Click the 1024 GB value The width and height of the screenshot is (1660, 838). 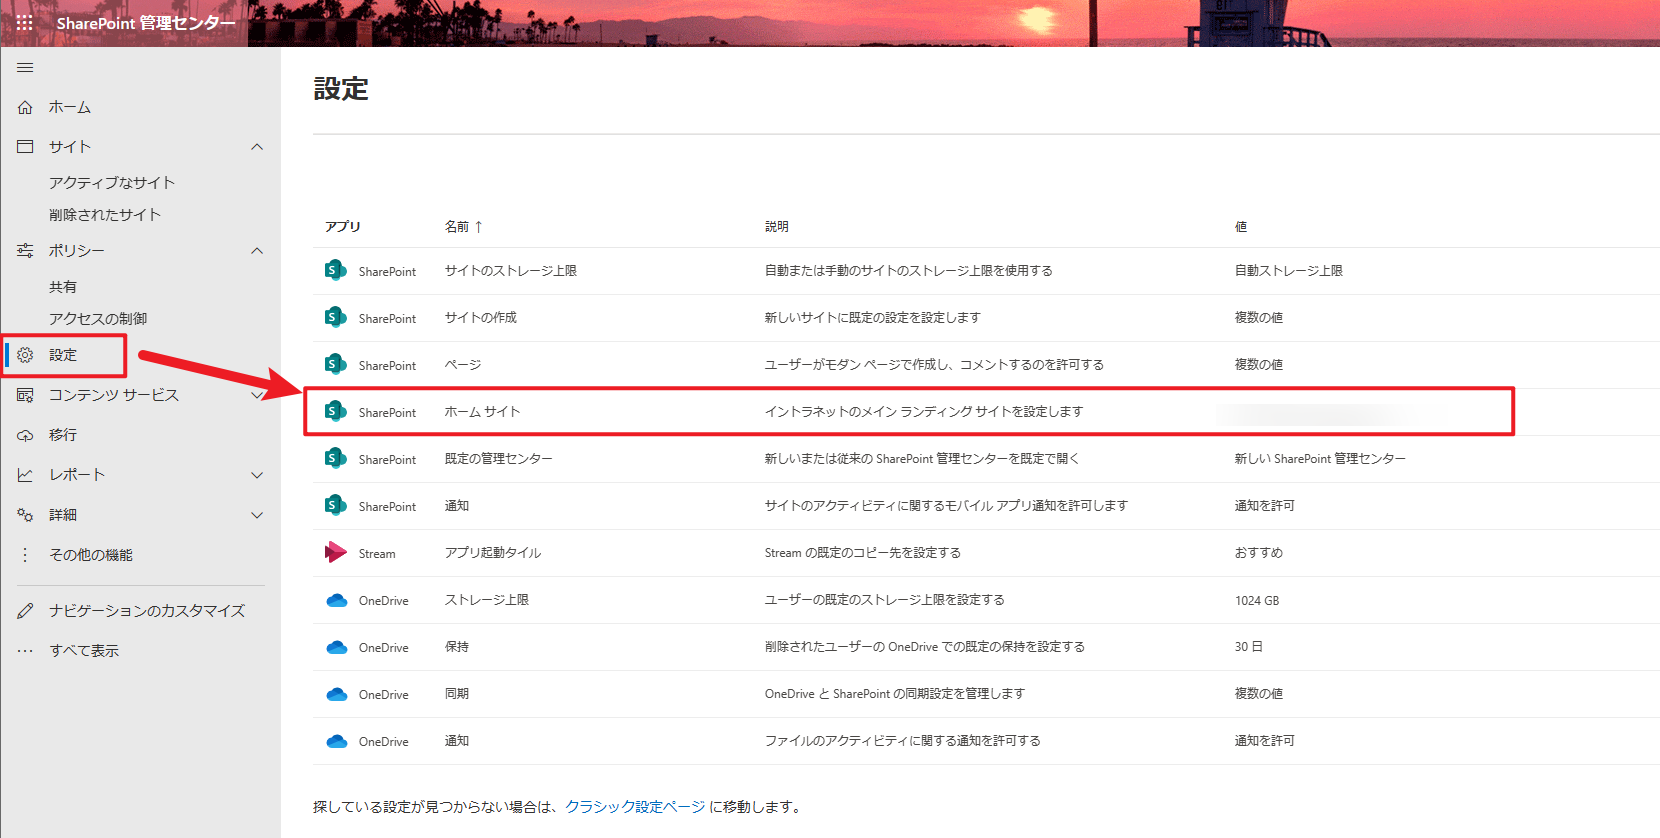point(1257,601)
